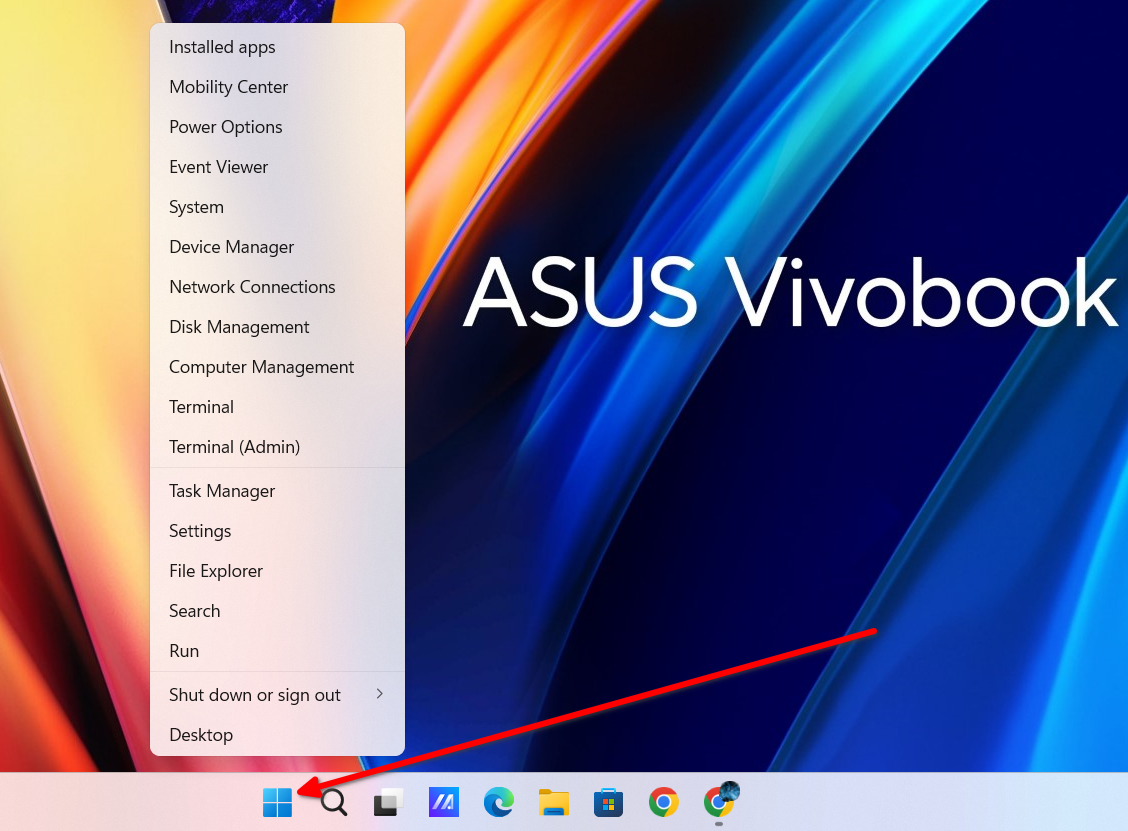Choose Power Options
Viewport: 1128px width, 831px height.
[x=277, y=127]
